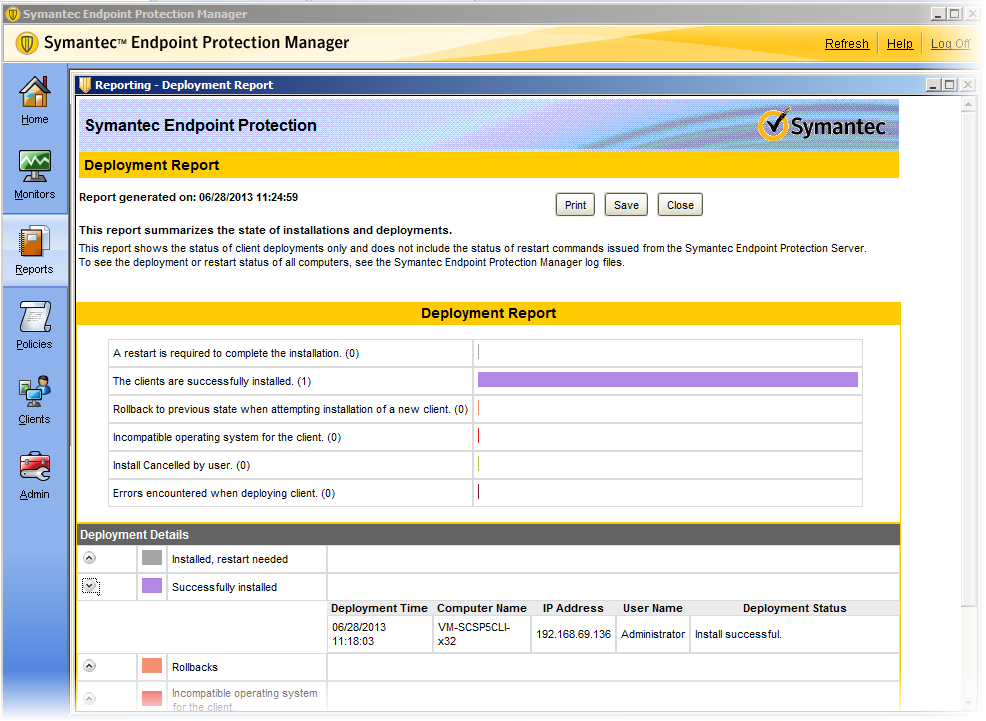Click the 'Successfully installed' label
This screenshot has height=721, width=986.
pyautogui.click(x=224, y=587)
